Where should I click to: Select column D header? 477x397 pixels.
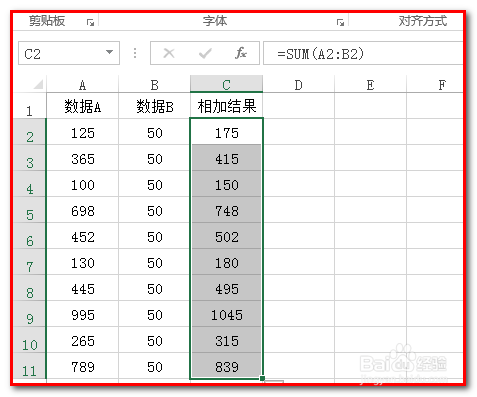299,84
